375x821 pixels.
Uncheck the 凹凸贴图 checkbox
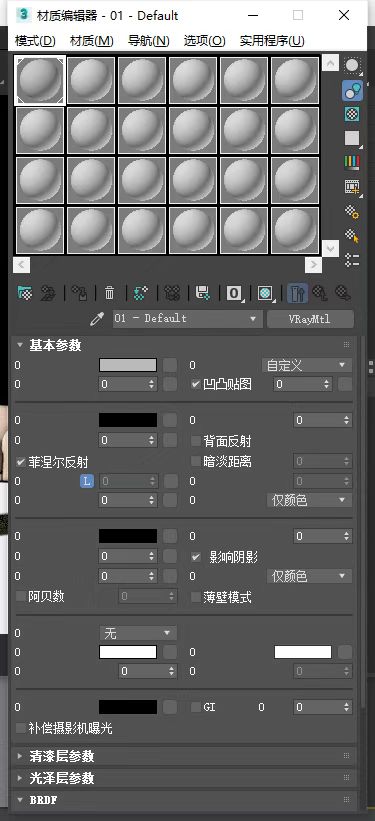pyautogui.click(x=196, y=385)
